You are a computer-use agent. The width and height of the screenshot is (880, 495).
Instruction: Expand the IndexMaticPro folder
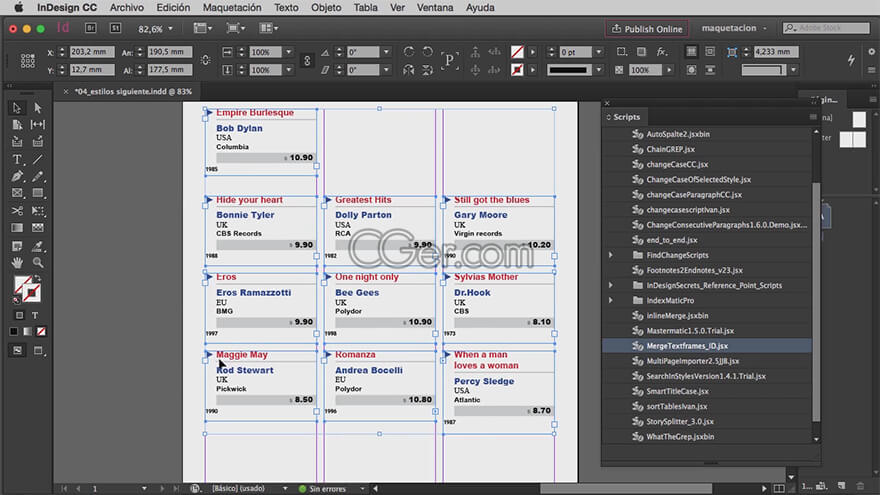(x=611, y=300)
